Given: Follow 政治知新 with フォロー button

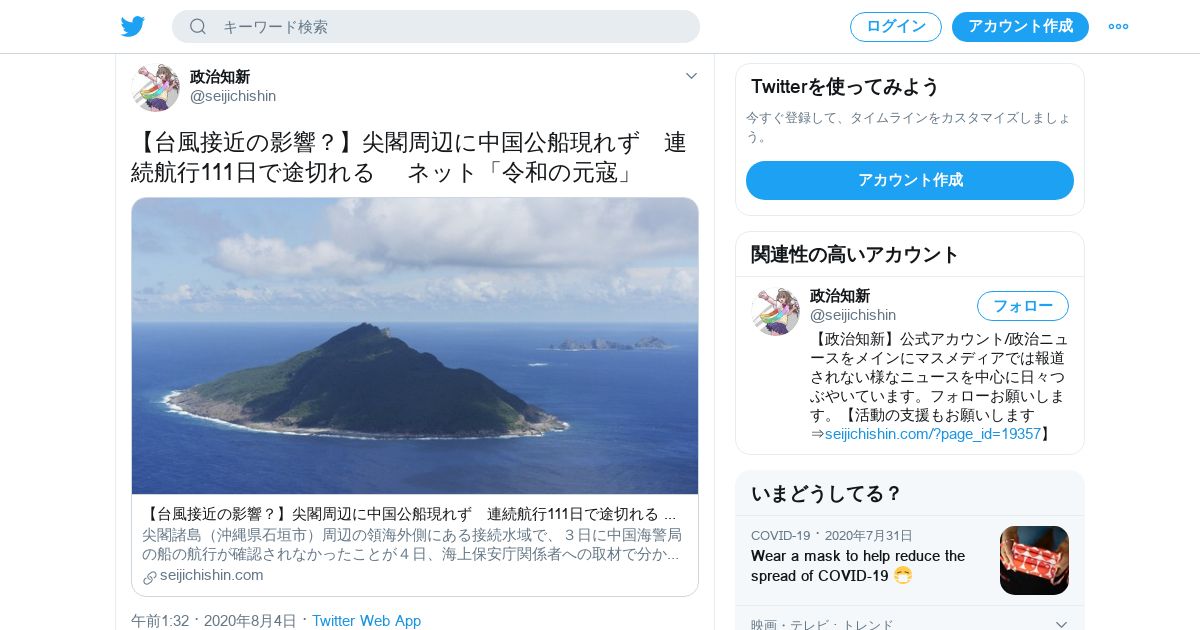Looking at the screenshot, I should pos(1023,306).
